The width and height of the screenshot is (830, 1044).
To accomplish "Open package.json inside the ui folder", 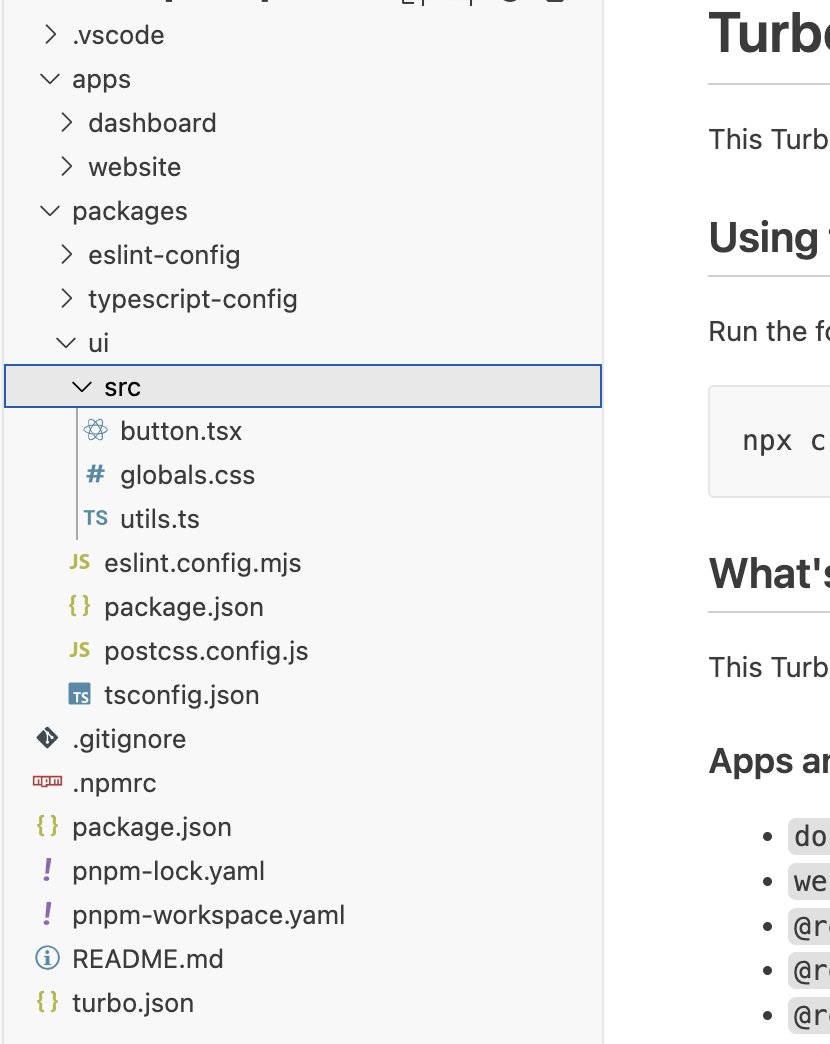I will click(184, 607).
